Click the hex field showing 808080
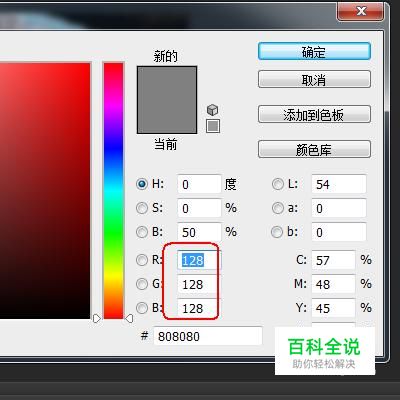 (208, 336)
